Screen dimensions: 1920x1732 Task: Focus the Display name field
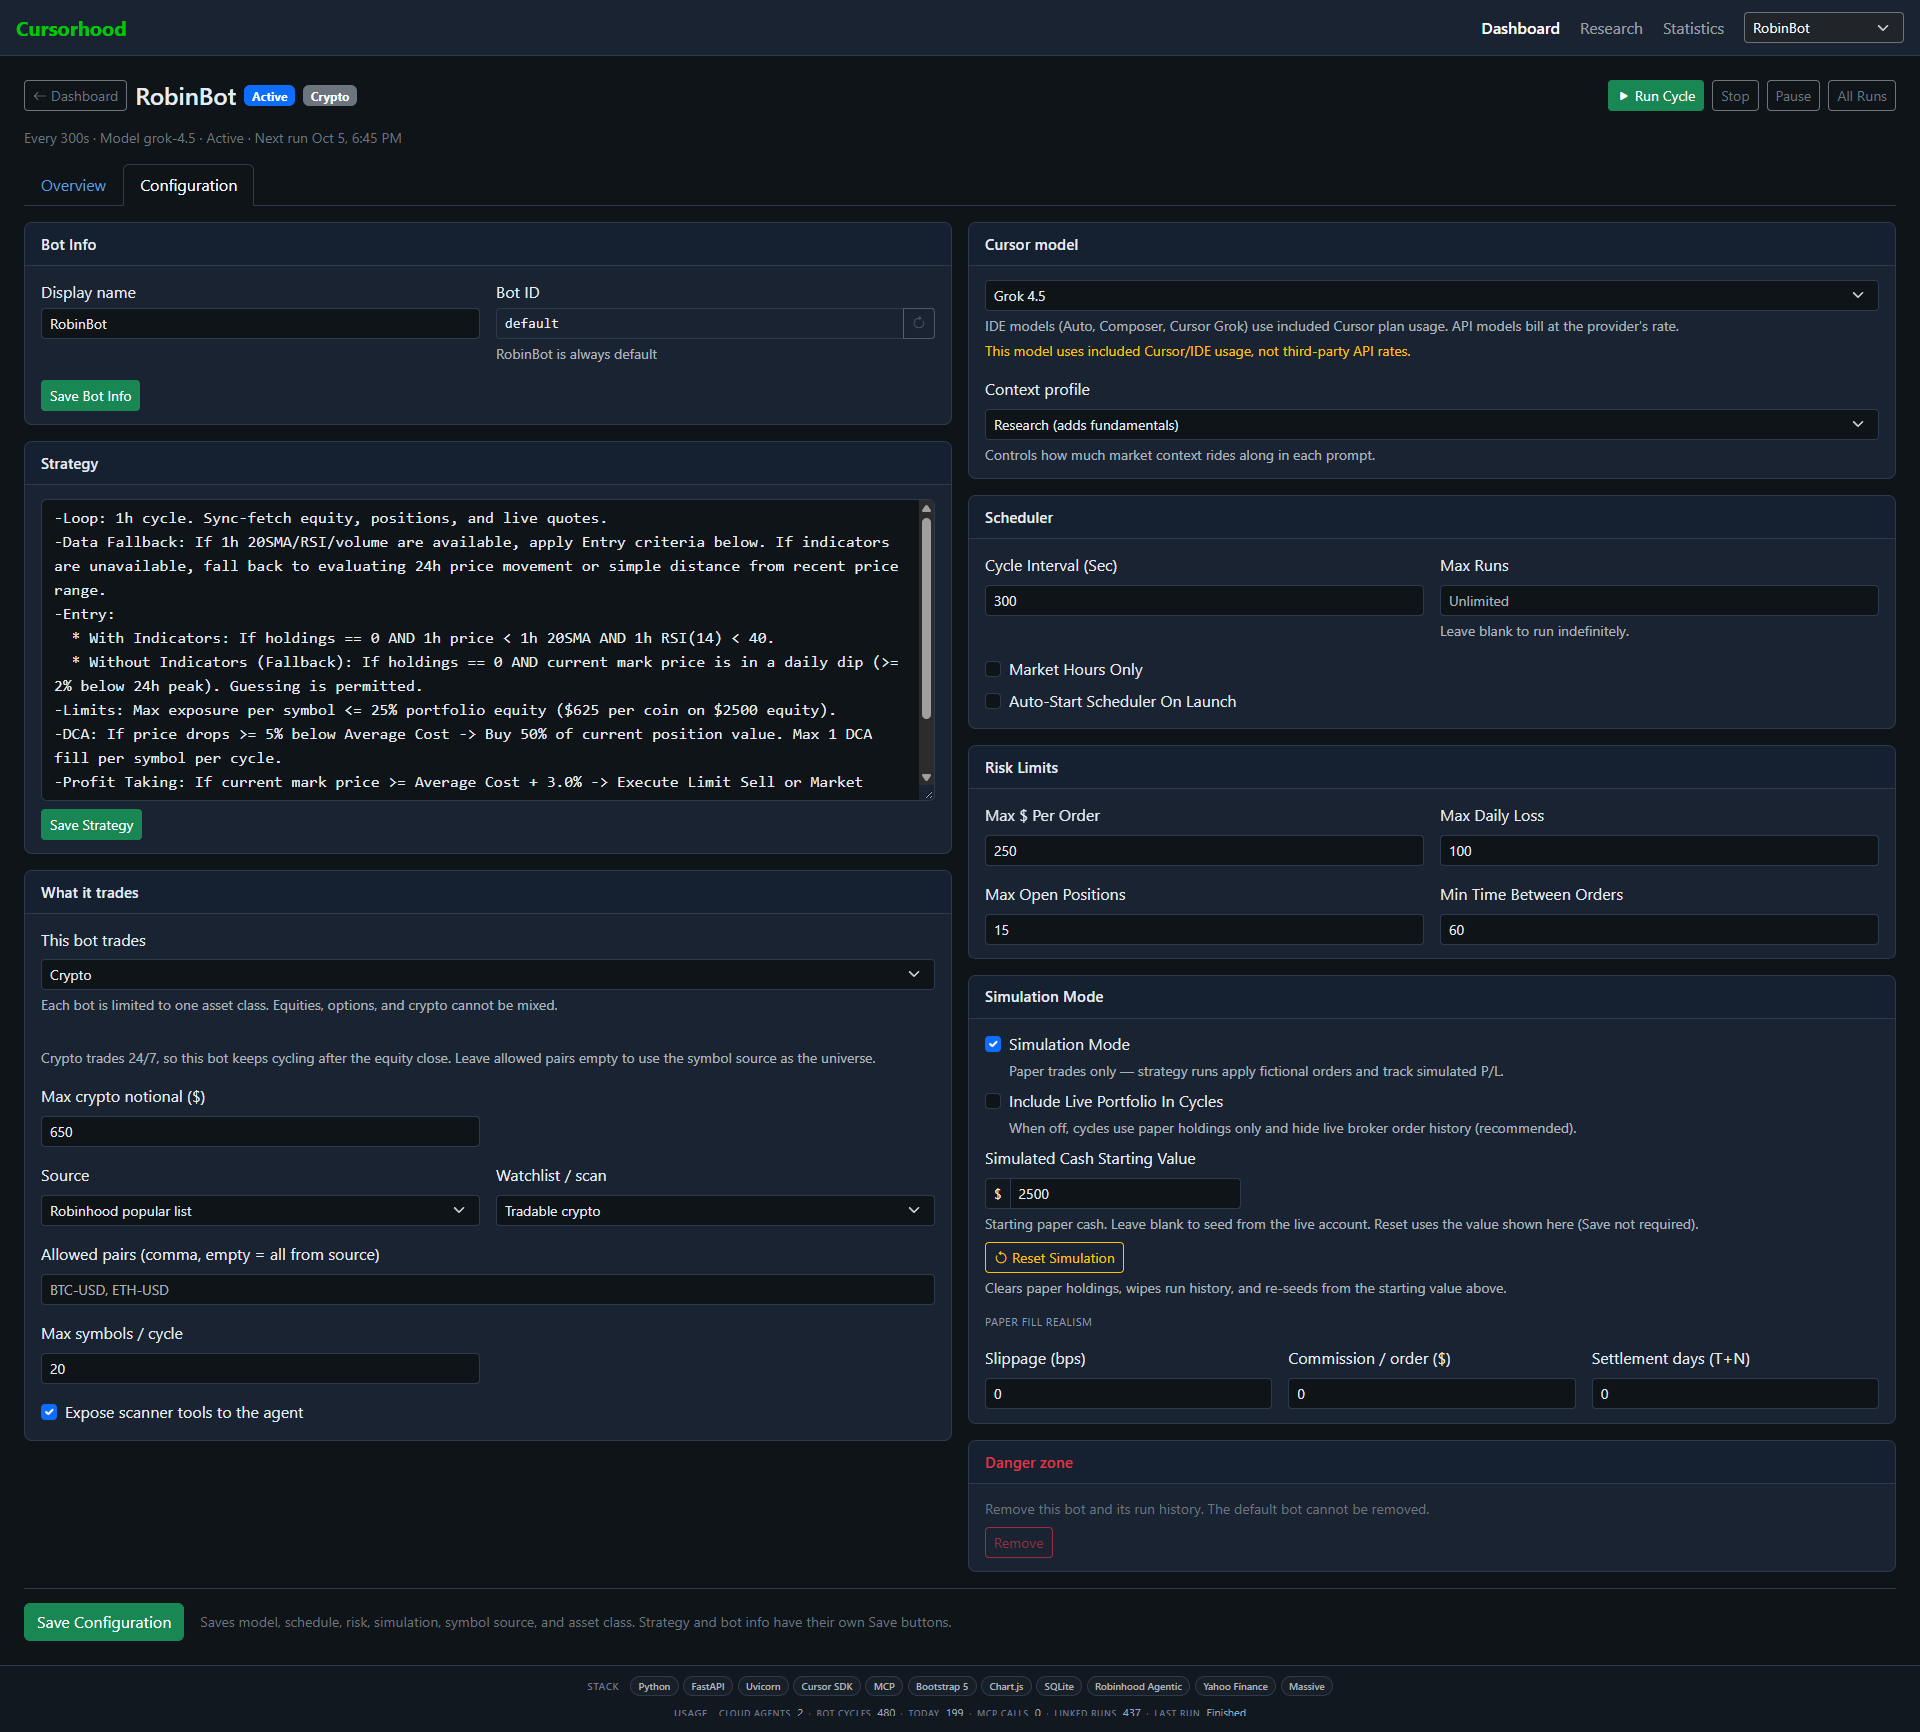260,324
